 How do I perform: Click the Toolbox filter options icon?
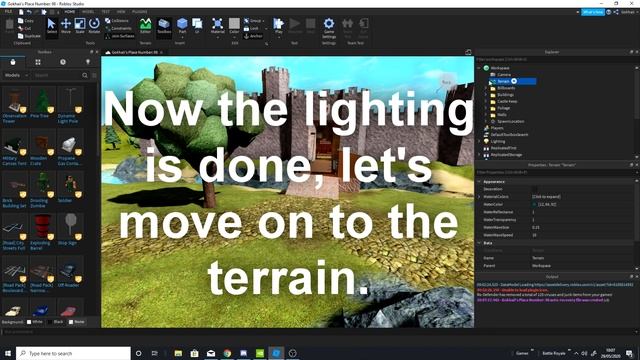pyautogui.click(x=94, y=76)
